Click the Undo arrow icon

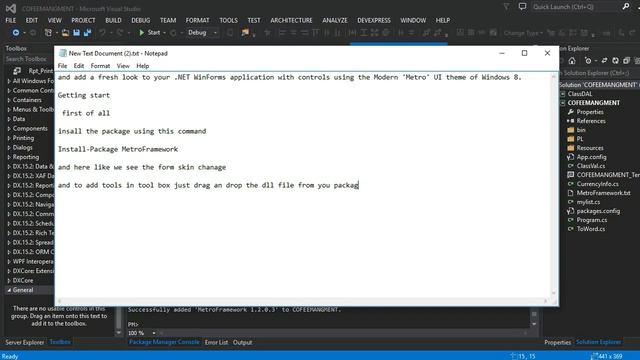click(x=102, y=33)
